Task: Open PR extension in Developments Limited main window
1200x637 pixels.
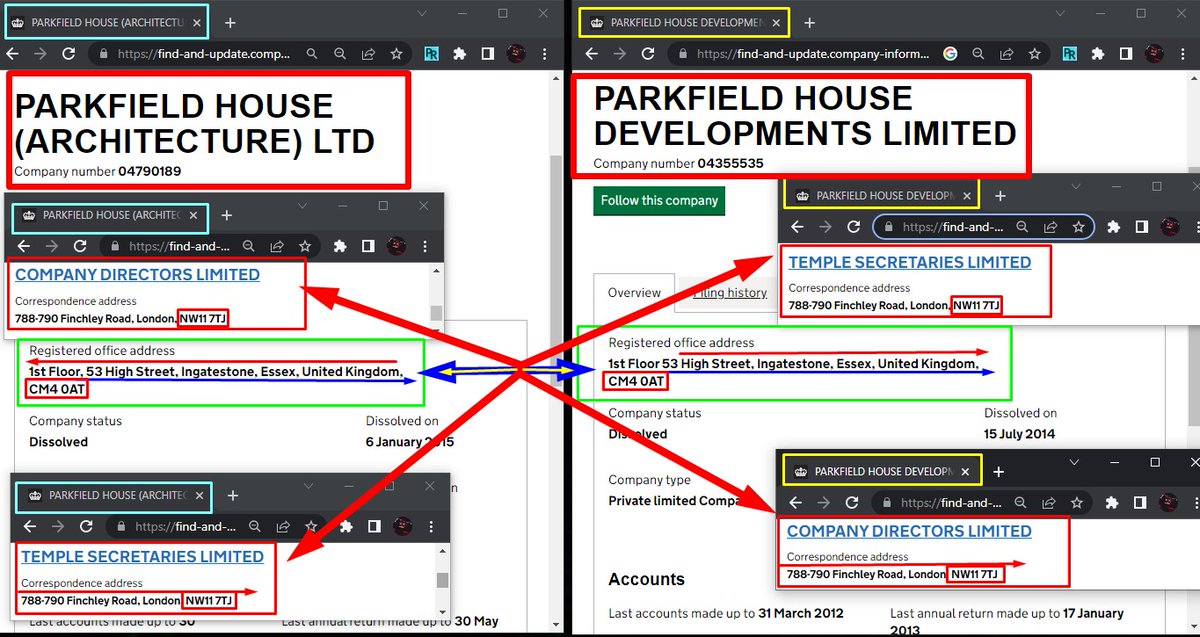Action: (x=1069, y=54)
